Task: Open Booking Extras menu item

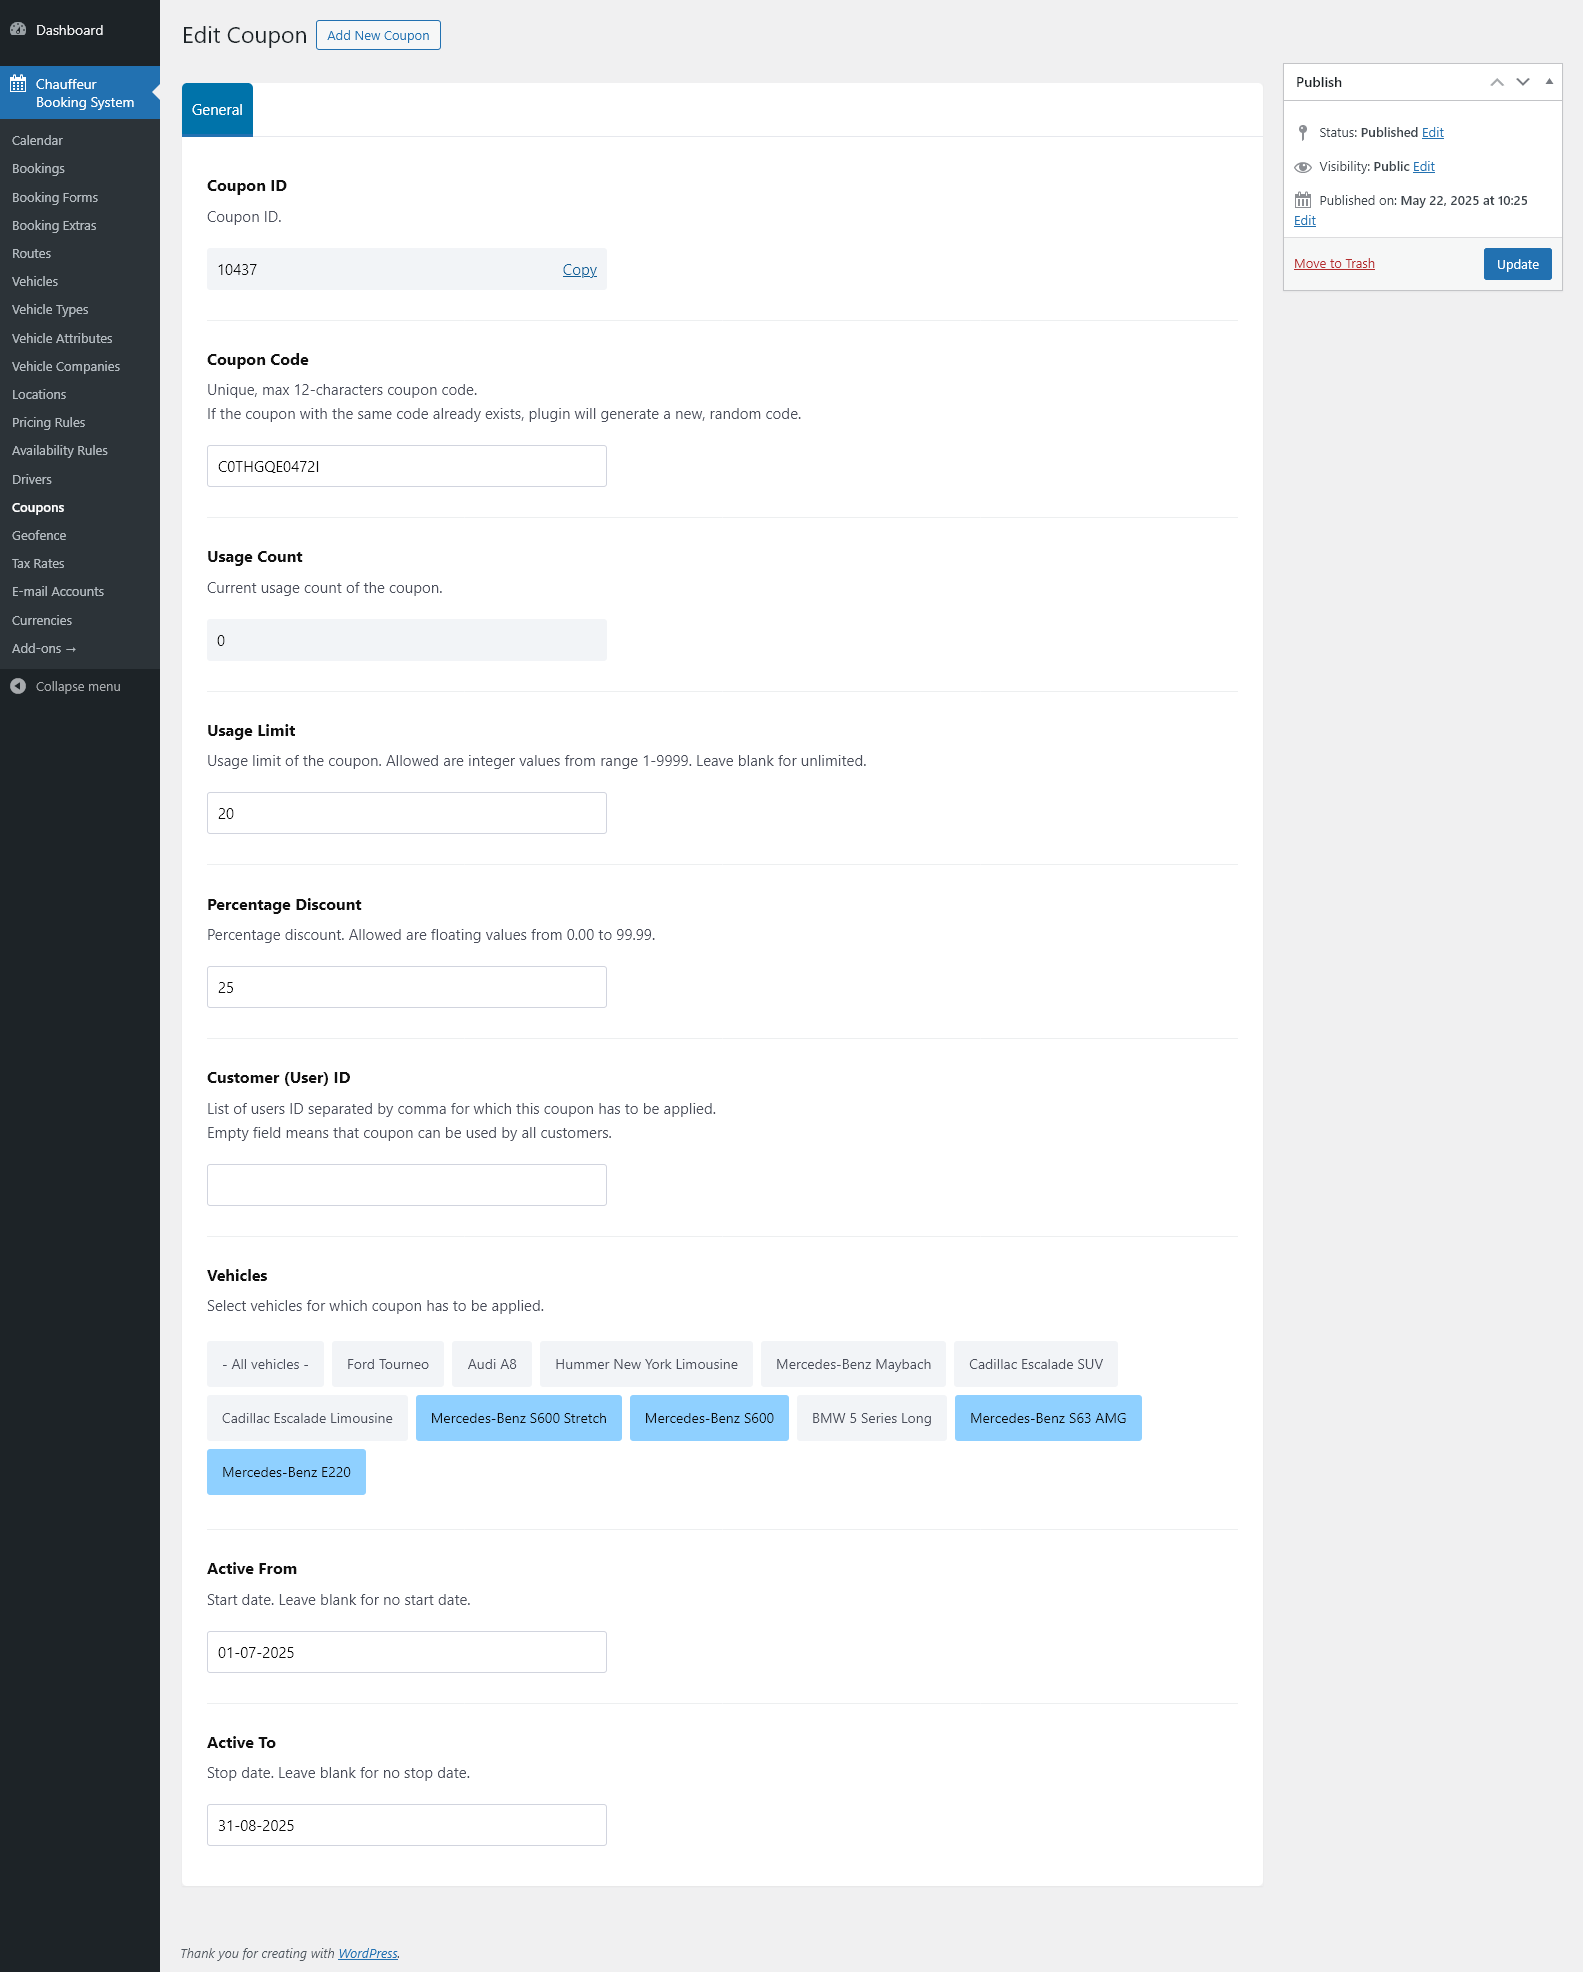Action: (54, 226)
